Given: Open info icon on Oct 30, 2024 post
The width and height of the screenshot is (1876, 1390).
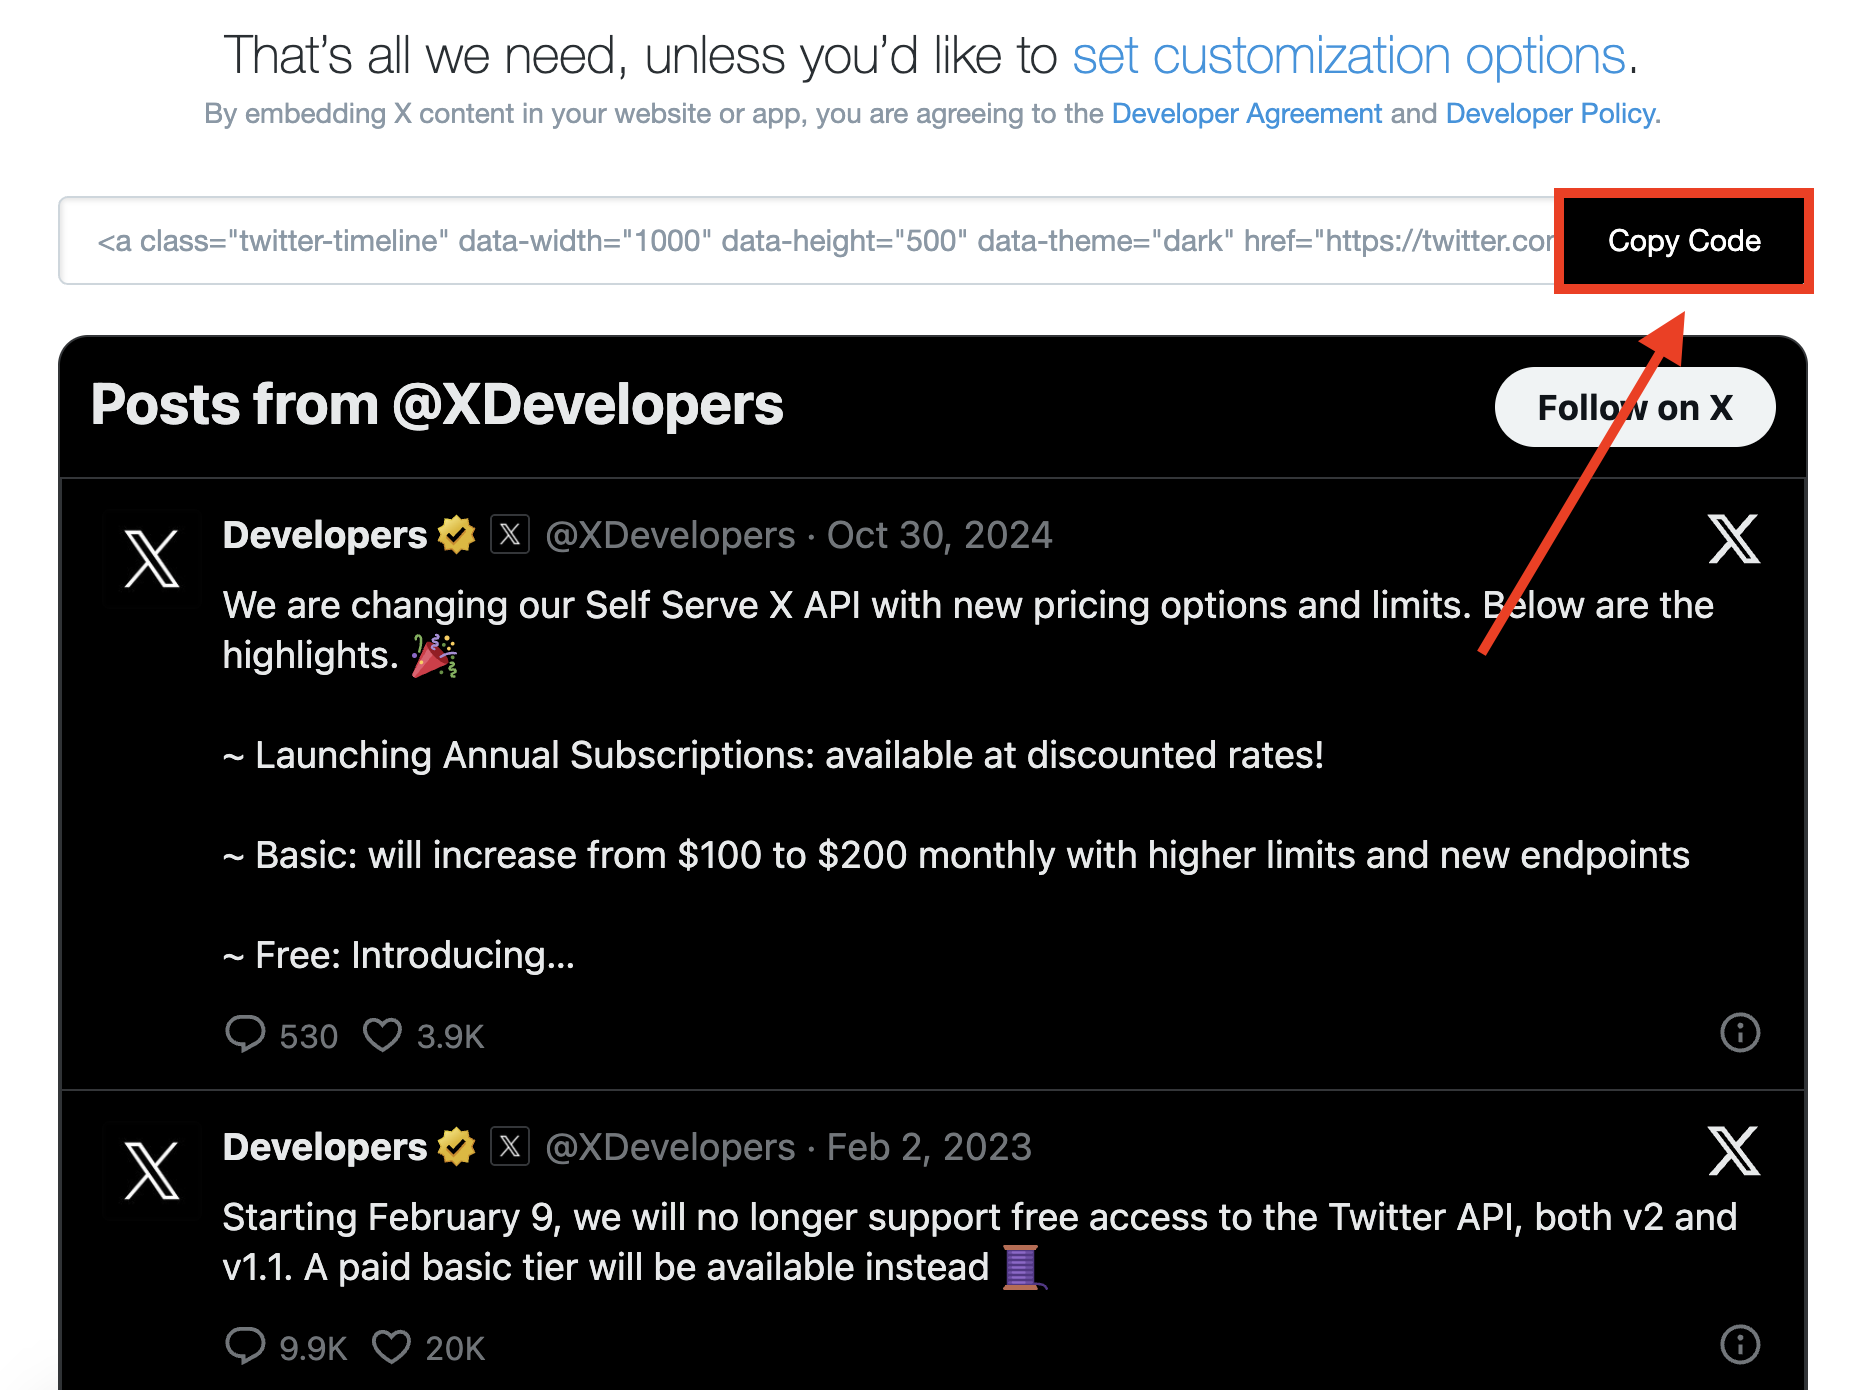Looking at the screenshot, I should tap(1740, 1033).
